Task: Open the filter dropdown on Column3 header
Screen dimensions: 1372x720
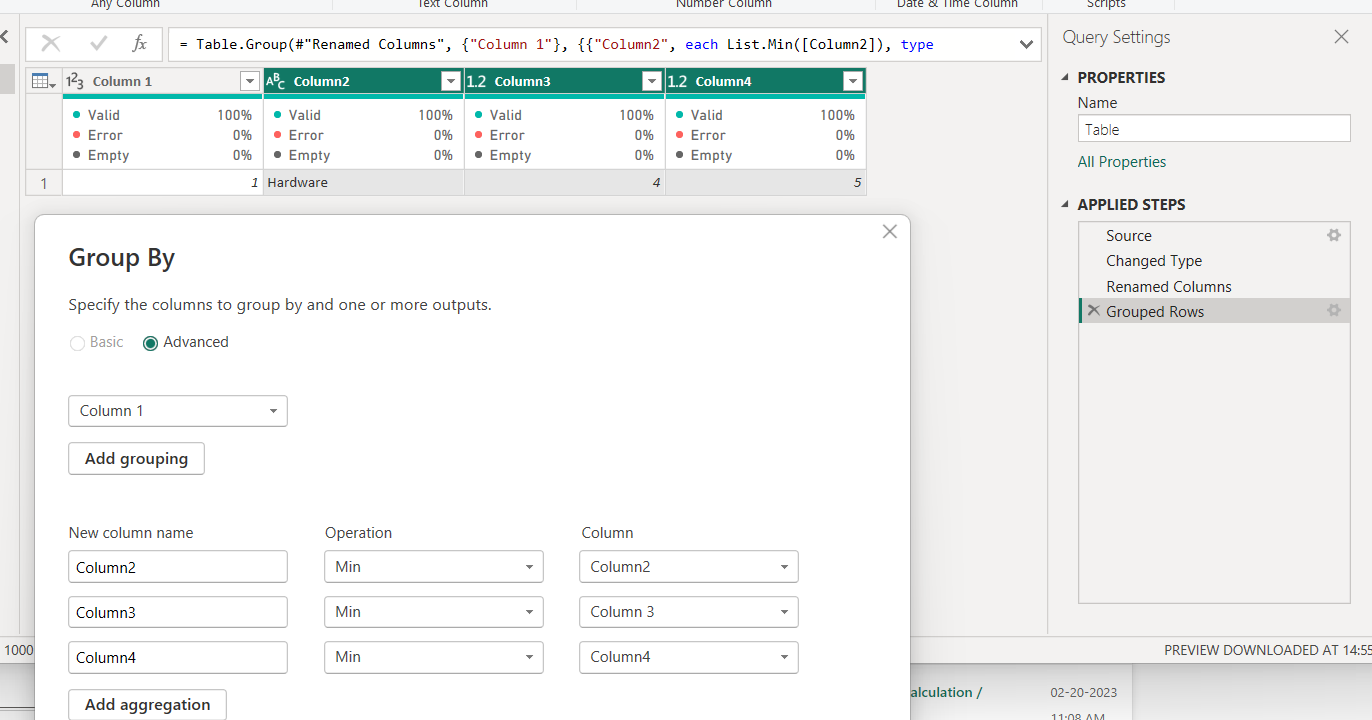Action: tap(652, 81)
